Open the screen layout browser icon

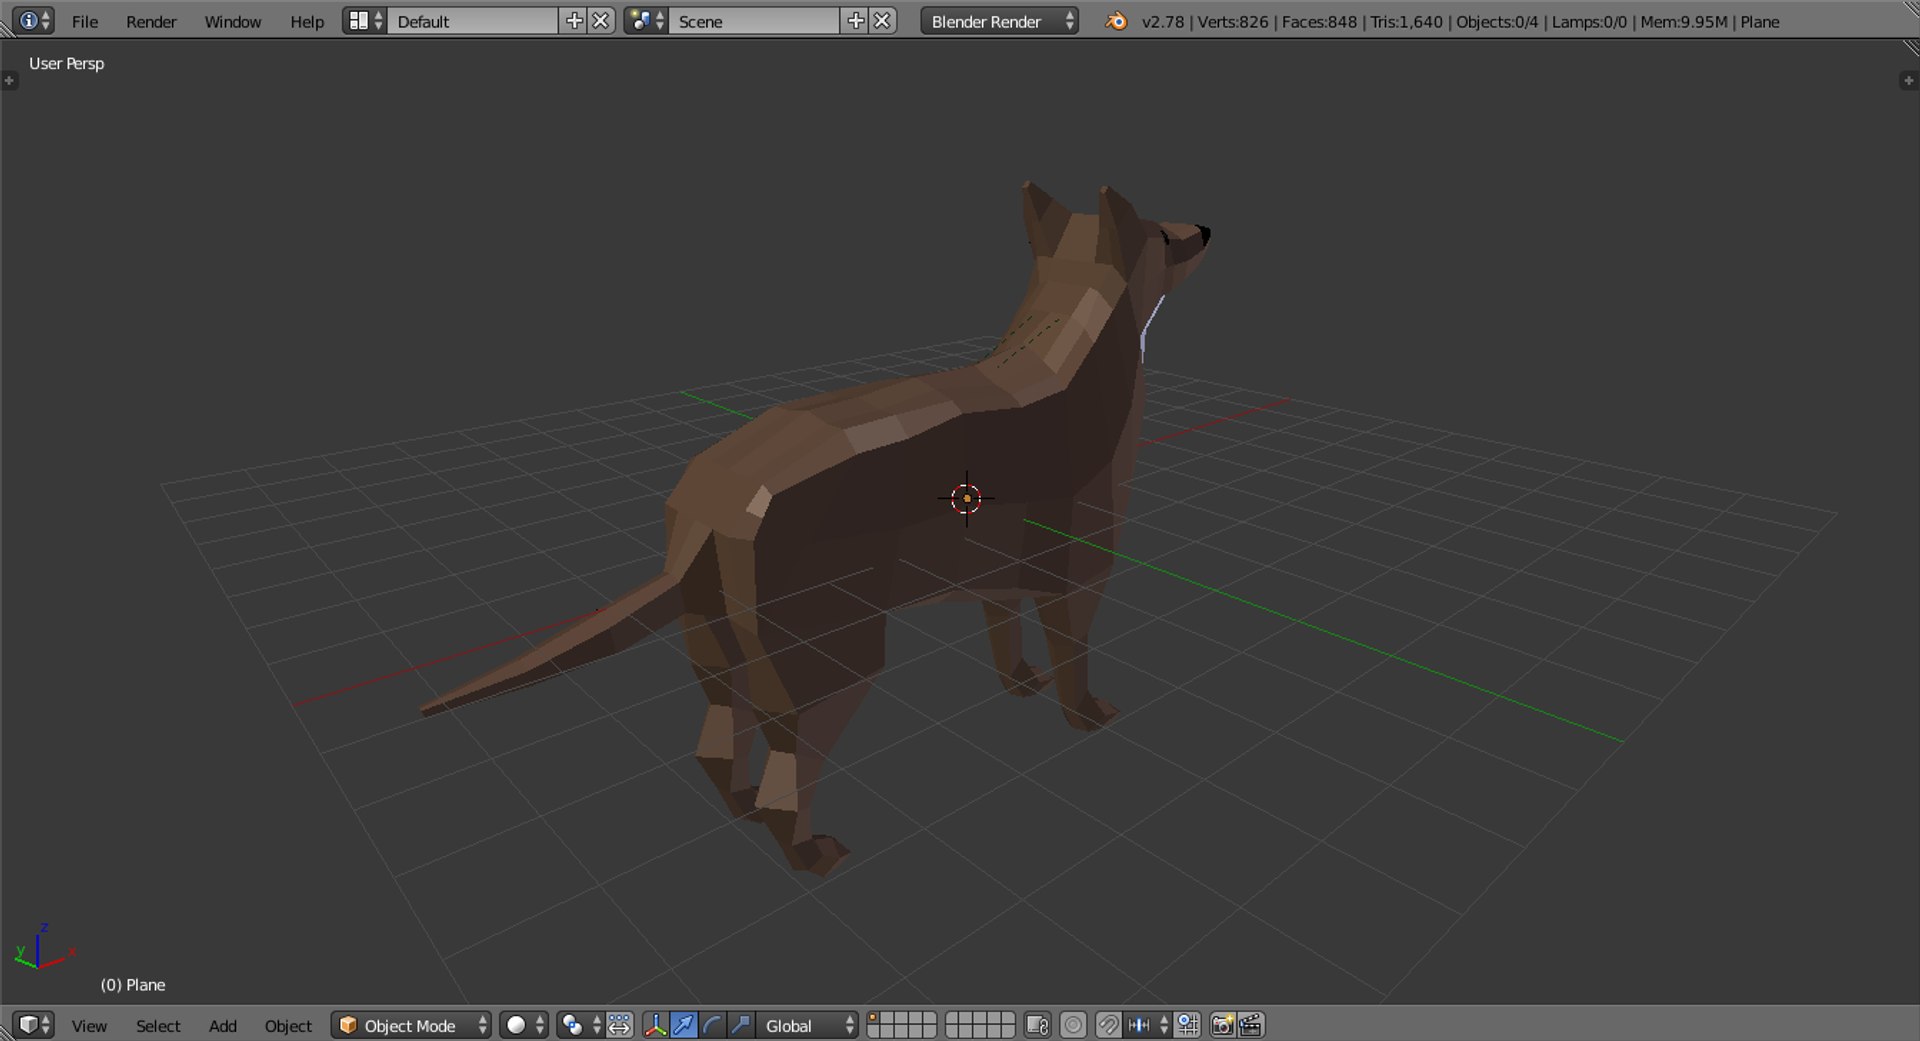tap(365, 21)
